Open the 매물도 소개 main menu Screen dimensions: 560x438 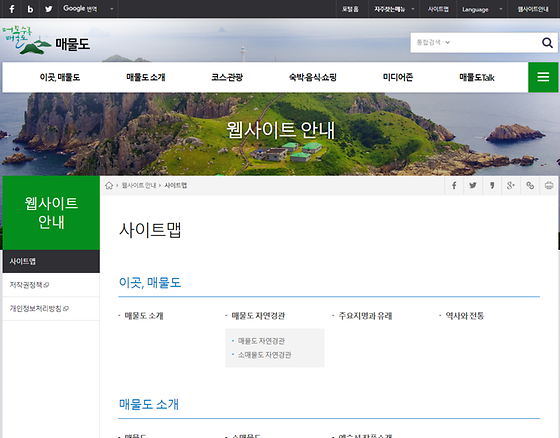coord(146,77)
